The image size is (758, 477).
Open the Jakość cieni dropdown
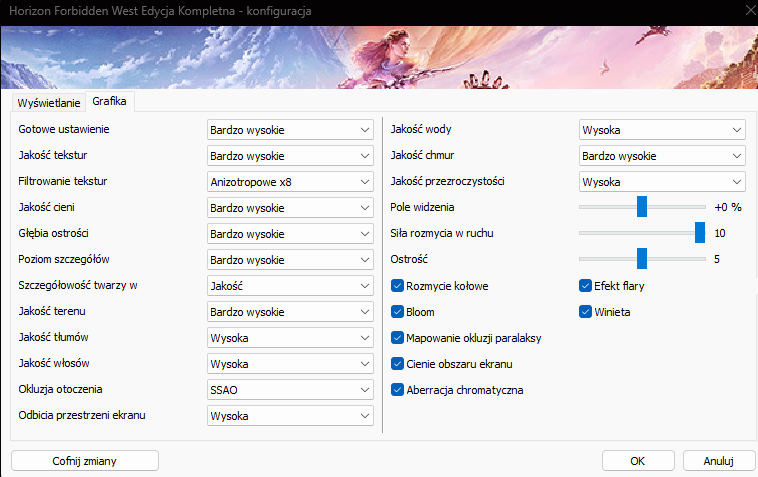tap(290, 208)
